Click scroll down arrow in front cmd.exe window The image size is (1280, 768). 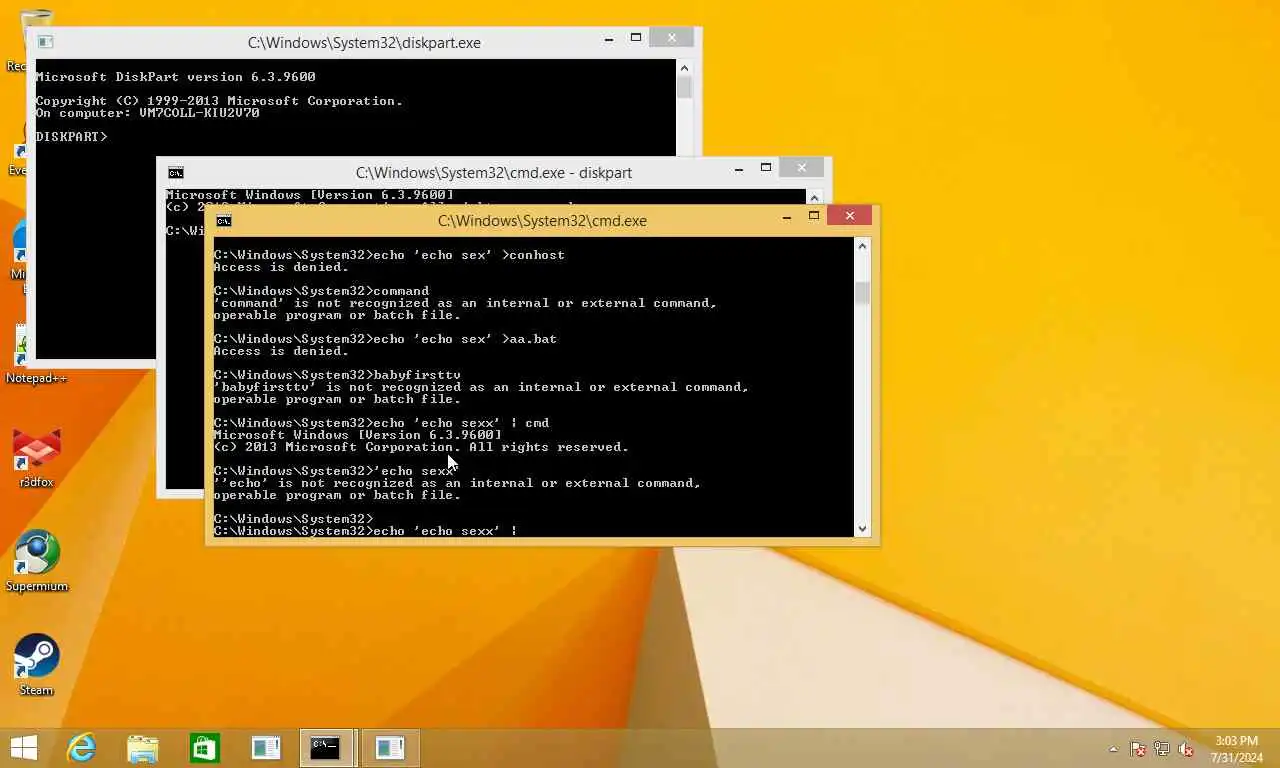coord(863,529)
